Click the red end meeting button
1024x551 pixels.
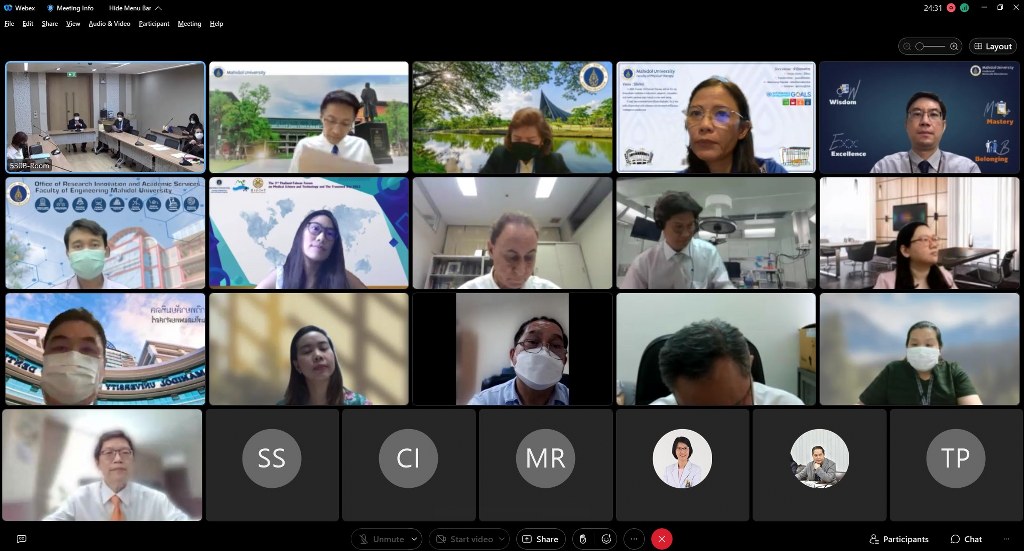[661, 539]
